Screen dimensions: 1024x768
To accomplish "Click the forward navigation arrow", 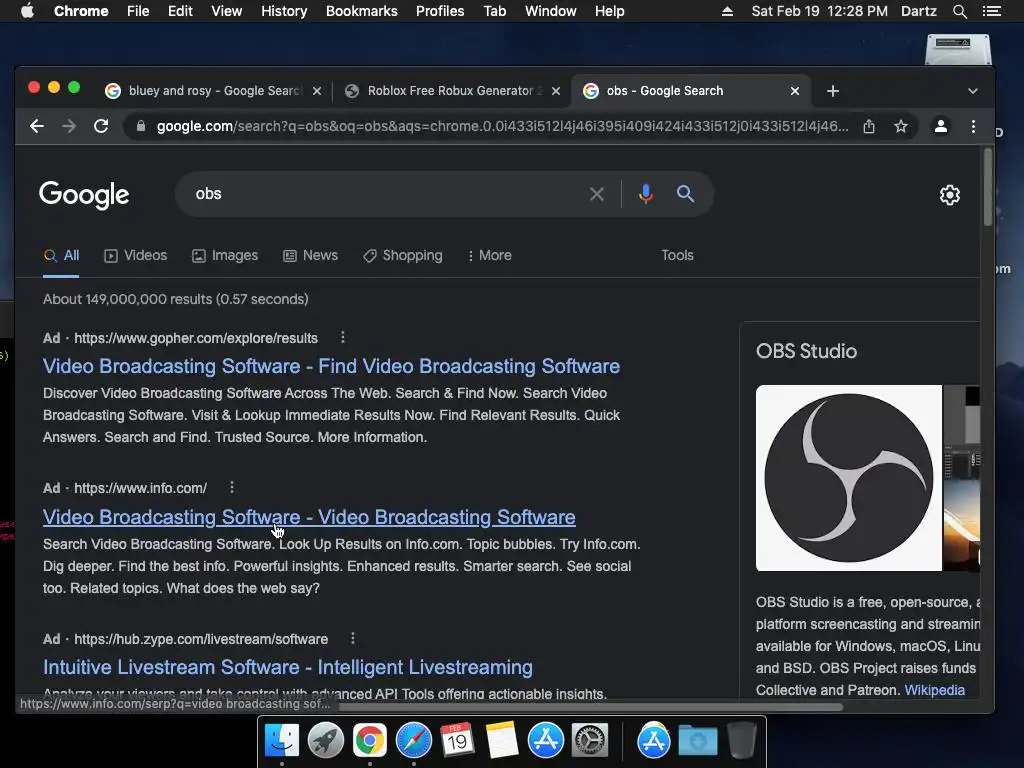I will point(69,126).
